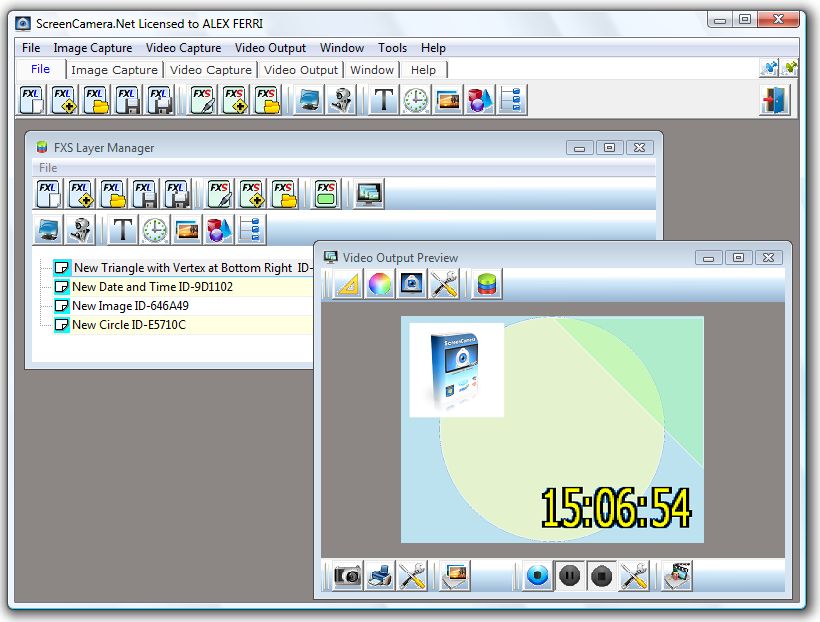Open the File menu of FXS Layer Manager
Image resolution: width=820 pixels, height=622 pixels.
(48, 168)
